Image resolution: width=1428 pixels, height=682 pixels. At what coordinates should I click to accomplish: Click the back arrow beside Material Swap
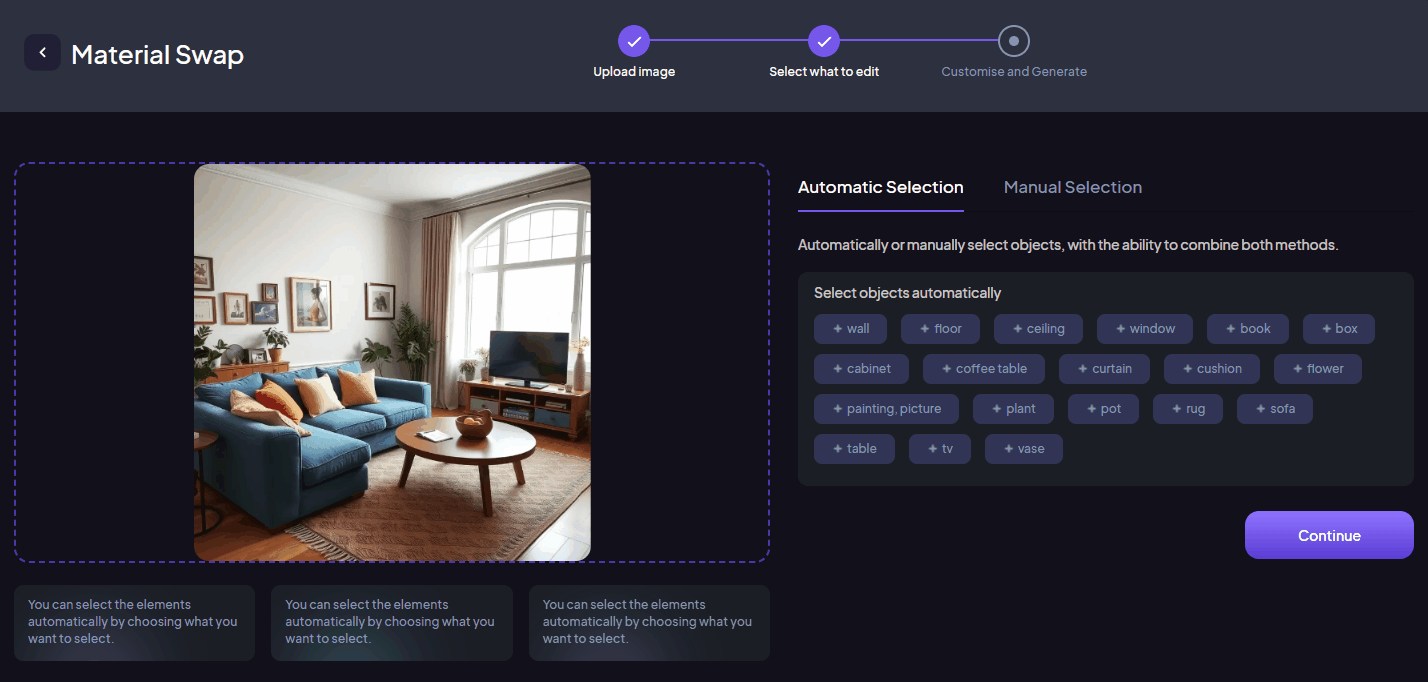[x=42, y=53]
